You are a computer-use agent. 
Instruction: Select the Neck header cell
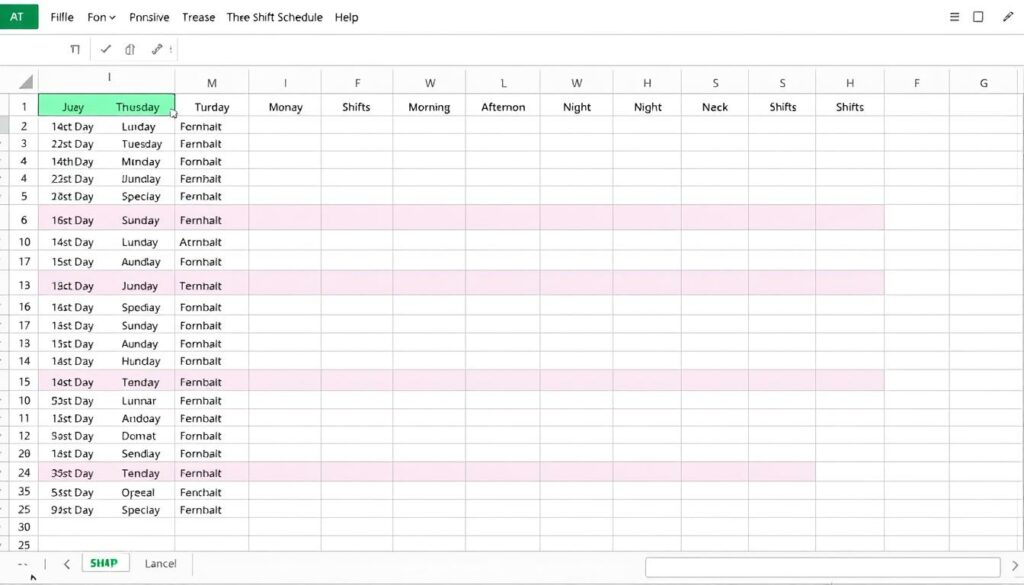[714, 106]
